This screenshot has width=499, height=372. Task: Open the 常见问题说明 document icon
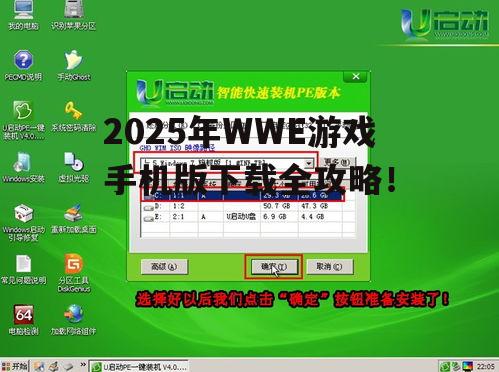point(23,269)
